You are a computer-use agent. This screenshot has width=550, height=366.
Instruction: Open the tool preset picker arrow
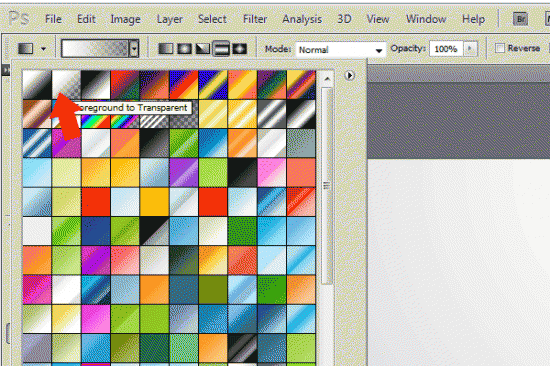coord(43,49)
